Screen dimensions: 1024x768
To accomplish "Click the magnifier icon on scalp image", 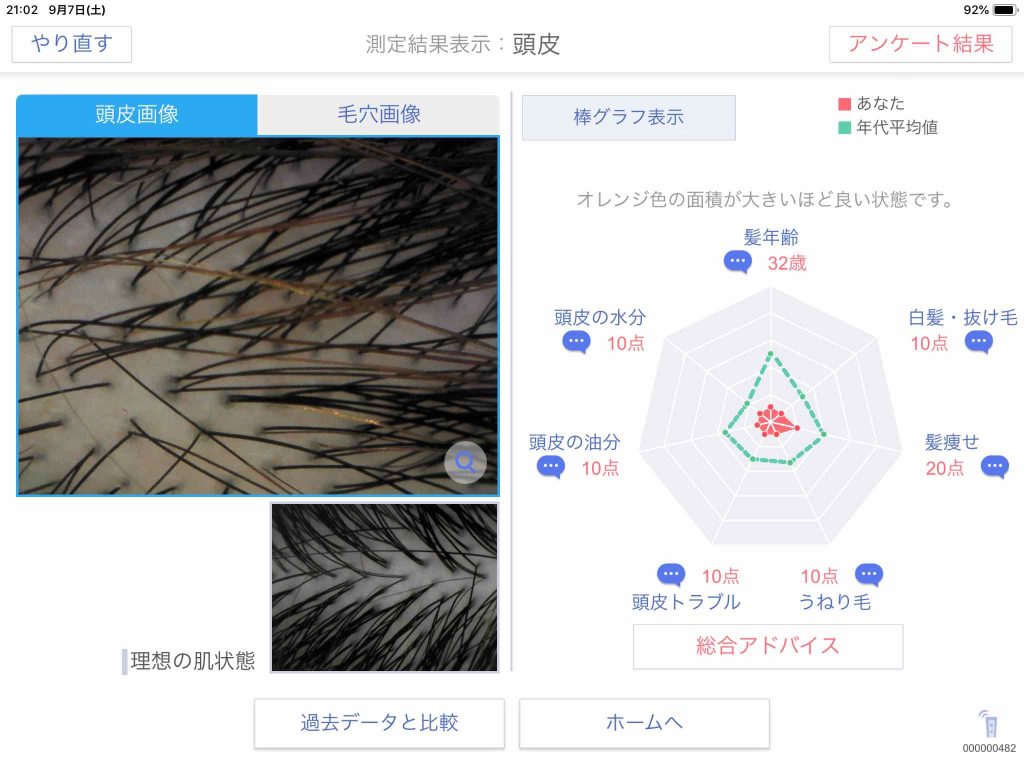I will point(465,462).
